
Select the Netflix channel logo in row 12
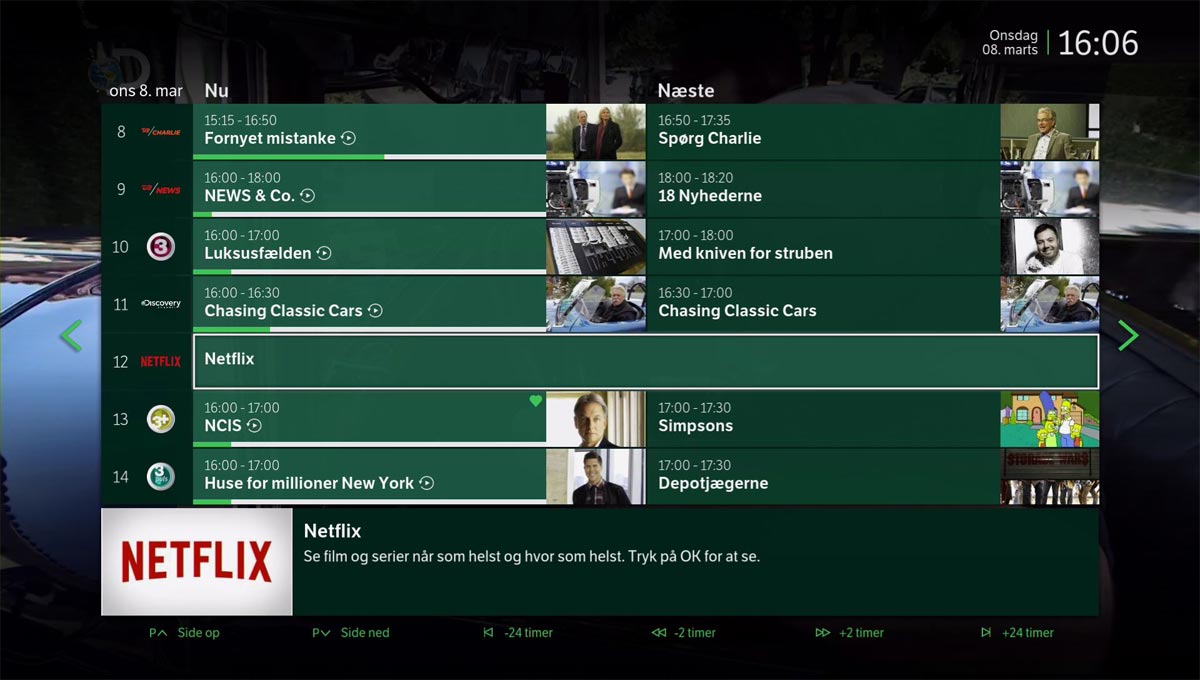pyautogui.click(x=161, y=362)
